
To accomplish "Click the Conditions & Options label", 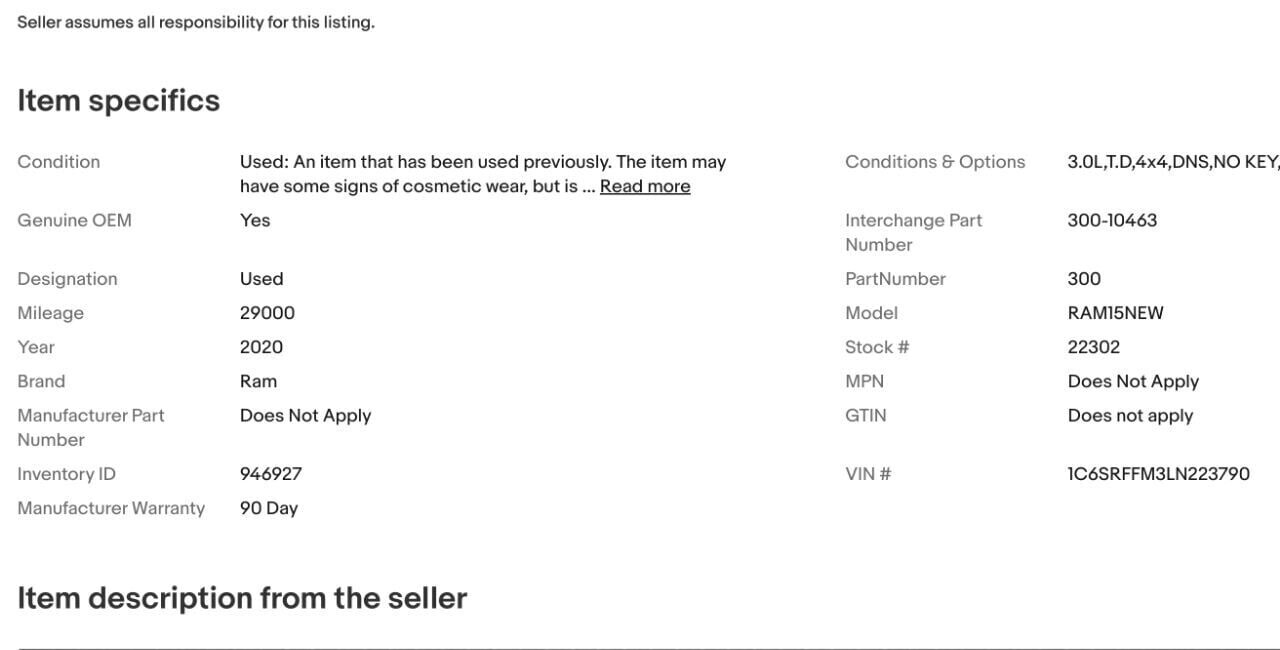I will (935, 162).
